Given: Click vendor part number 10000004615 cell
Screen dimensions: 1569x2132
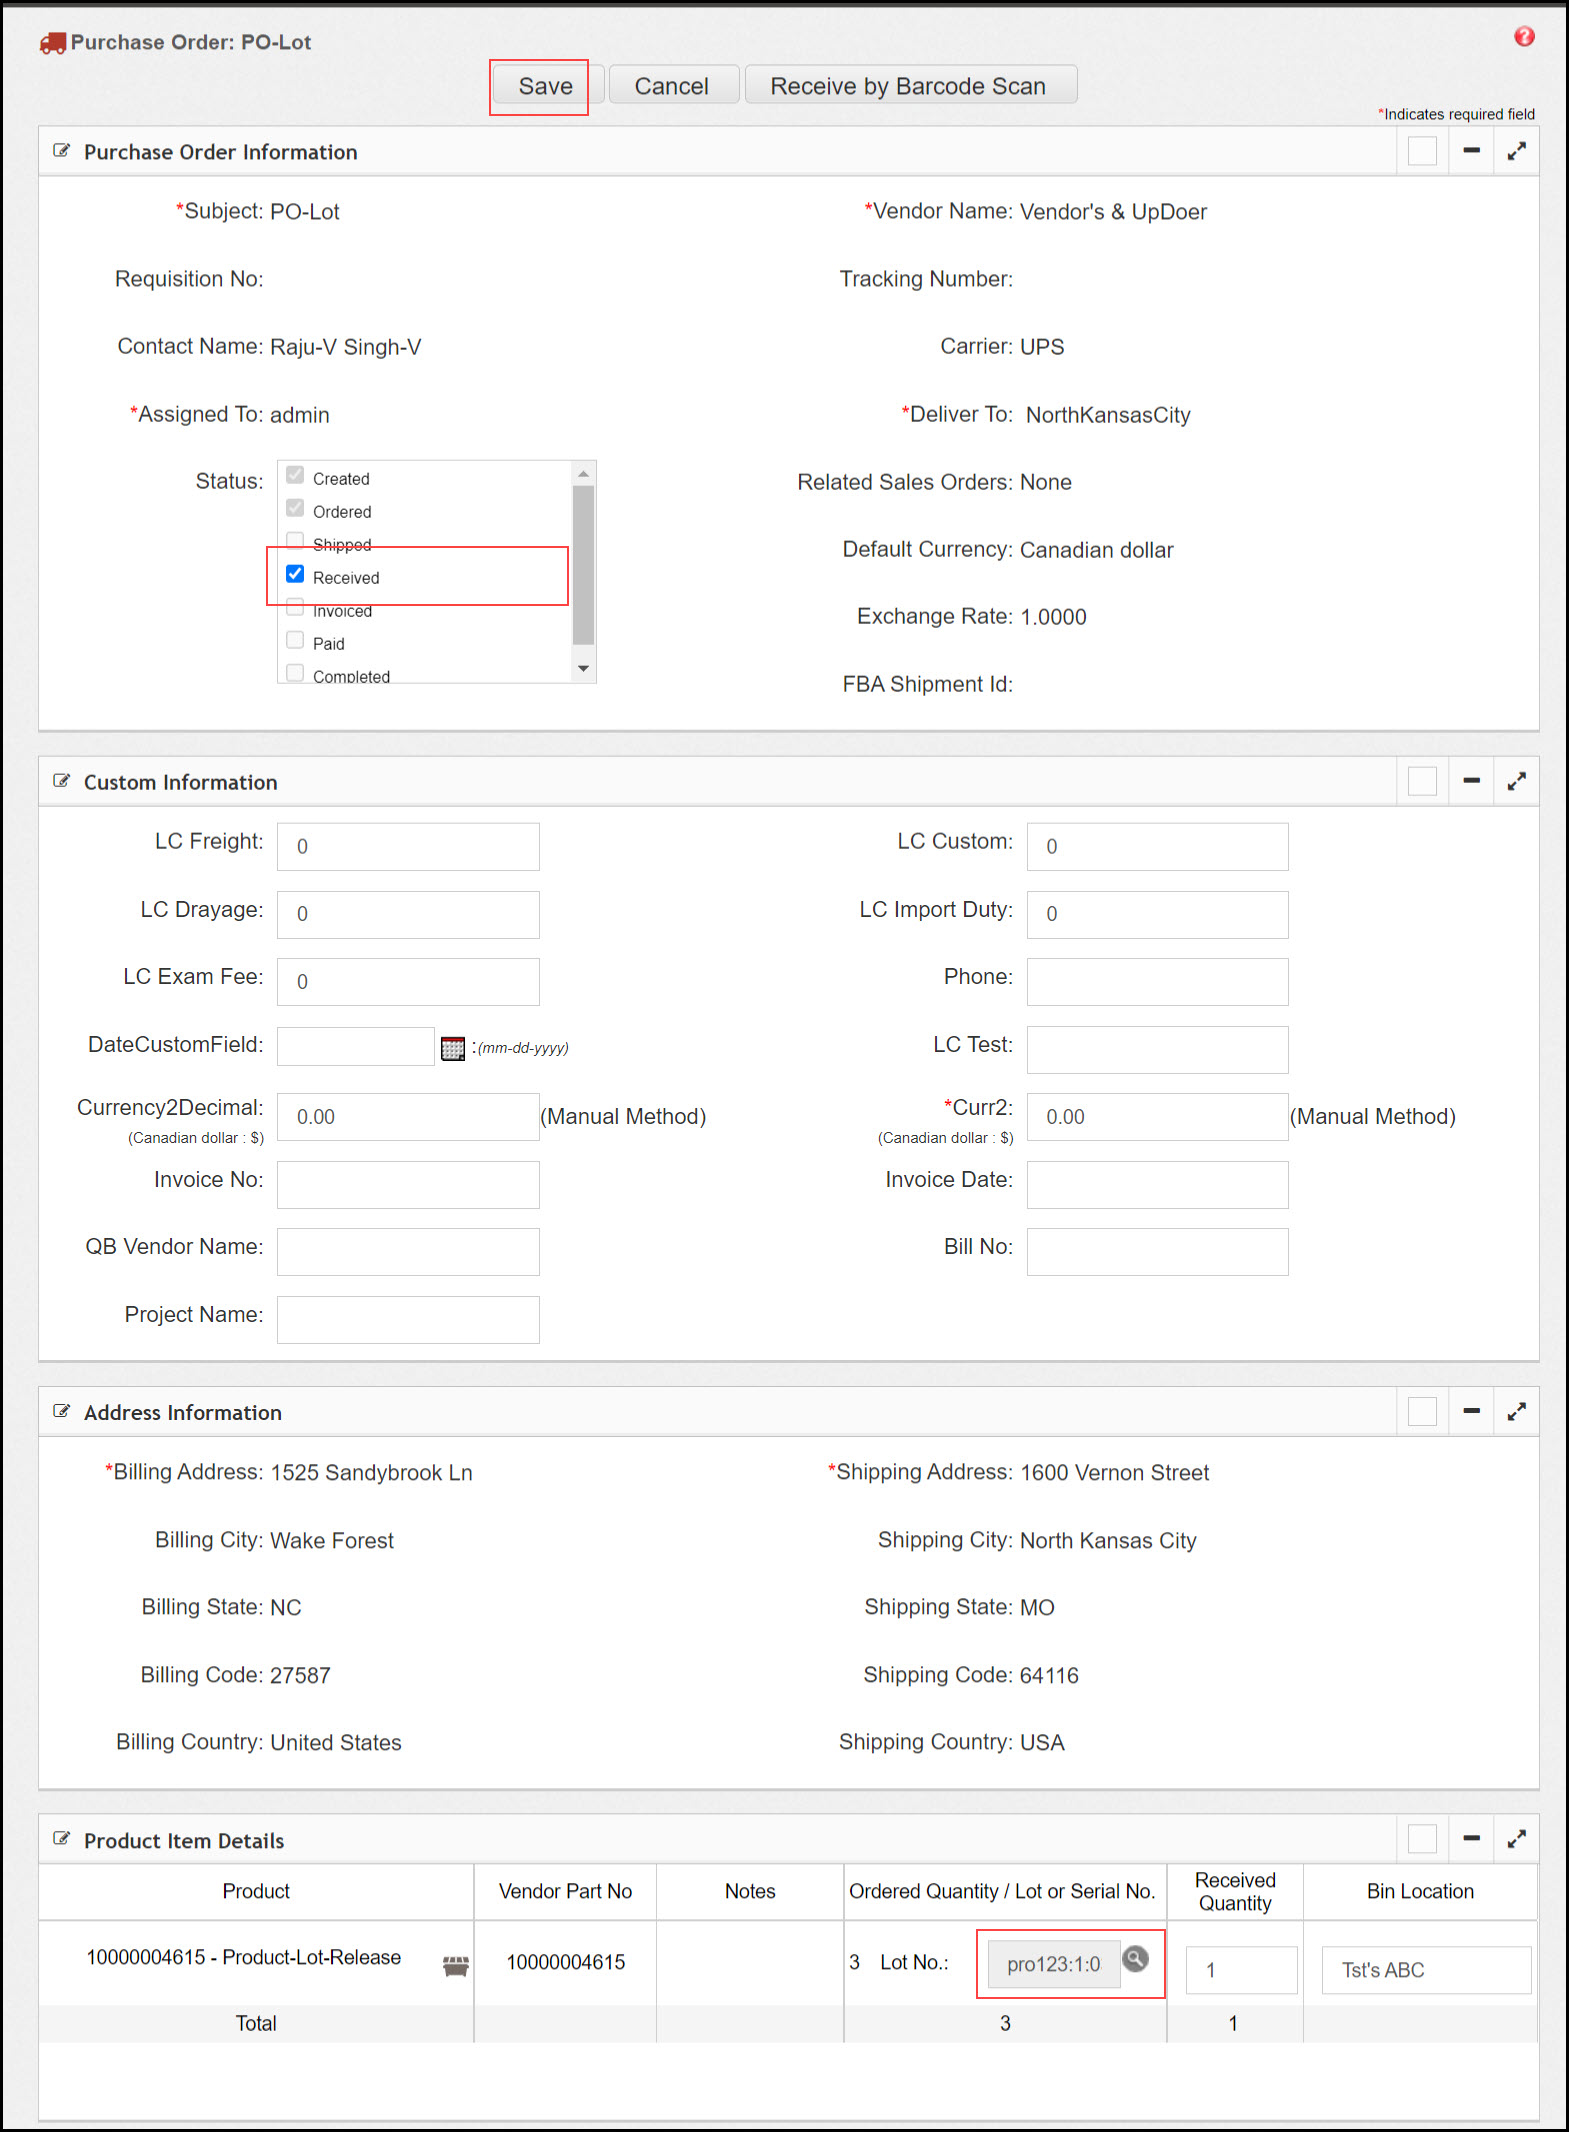Looking at the screenshot, I should pyautogui.click(x=565, y=1962).
